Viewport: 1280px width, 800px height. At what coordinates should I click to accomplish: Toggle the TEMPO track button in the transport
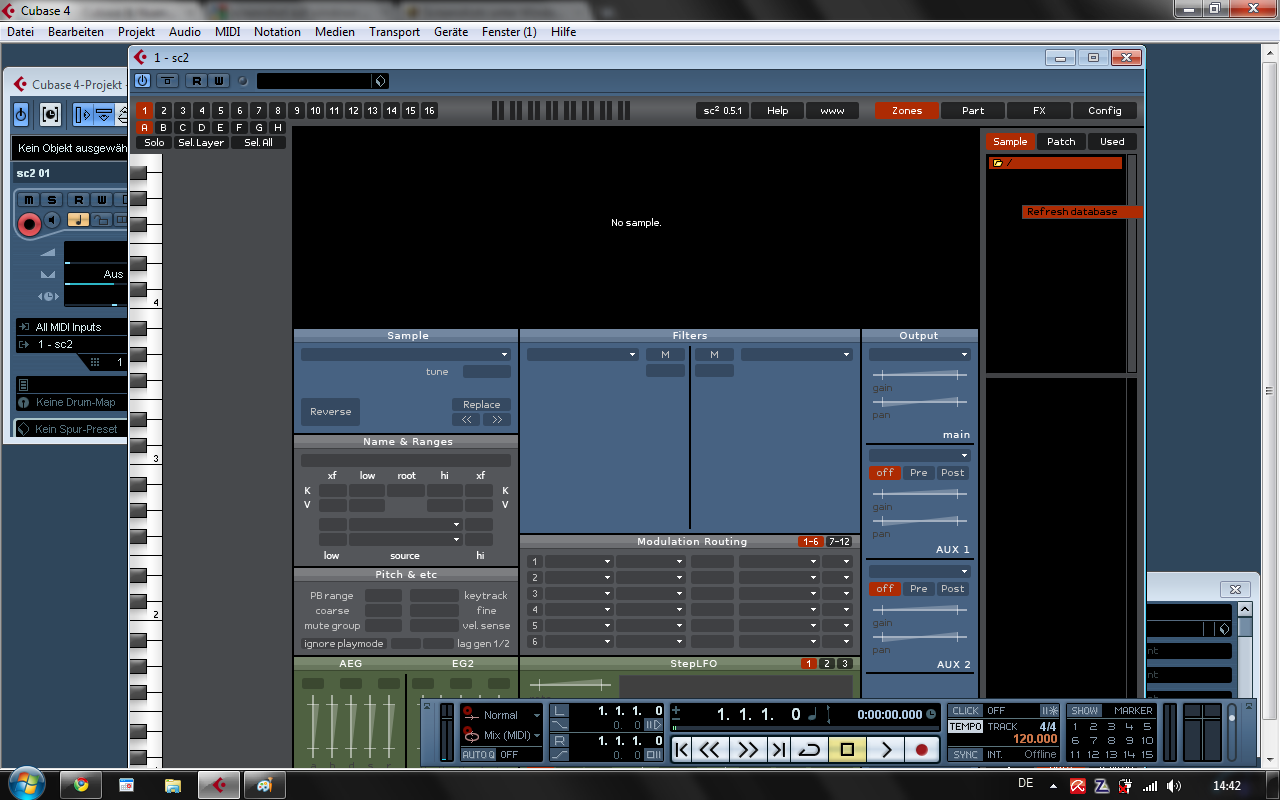click(x=965, y=726)
